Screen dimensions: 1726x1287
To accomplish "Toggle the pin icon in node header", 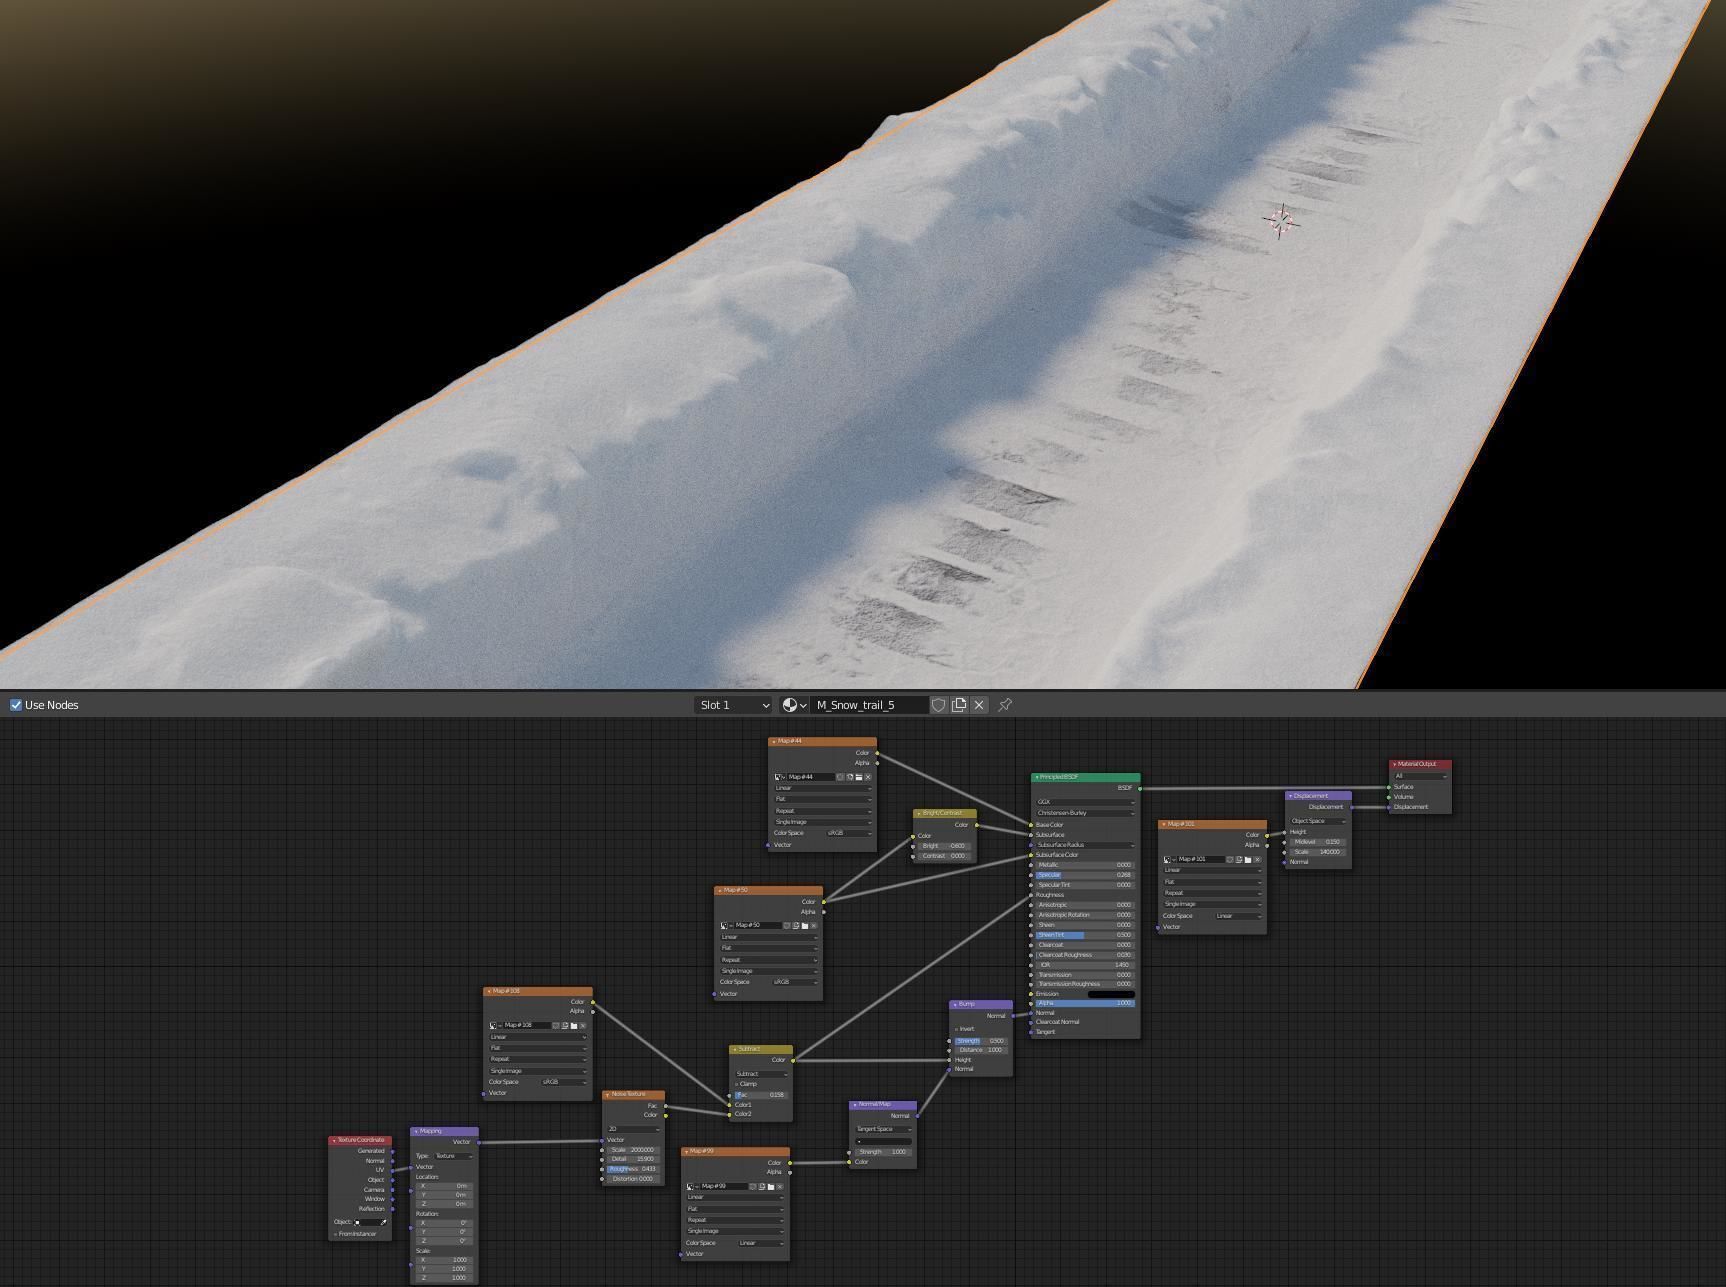I will (1005, 705).
